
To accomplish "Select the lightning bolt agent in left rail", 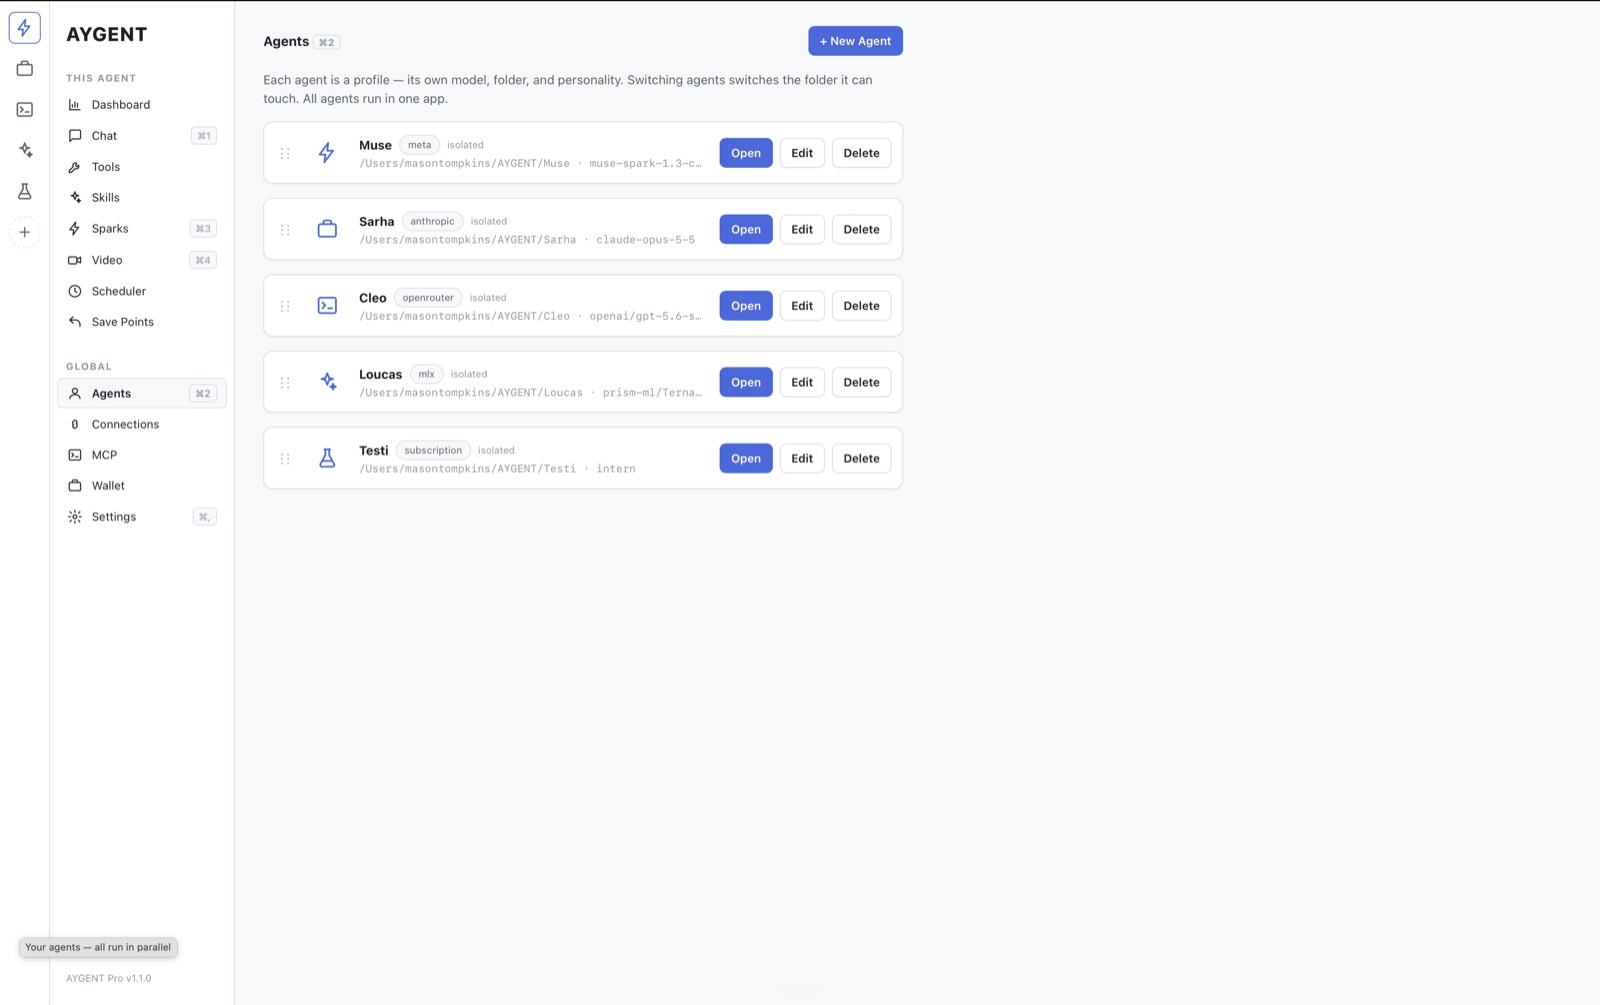I will click(x=25, y=28).
